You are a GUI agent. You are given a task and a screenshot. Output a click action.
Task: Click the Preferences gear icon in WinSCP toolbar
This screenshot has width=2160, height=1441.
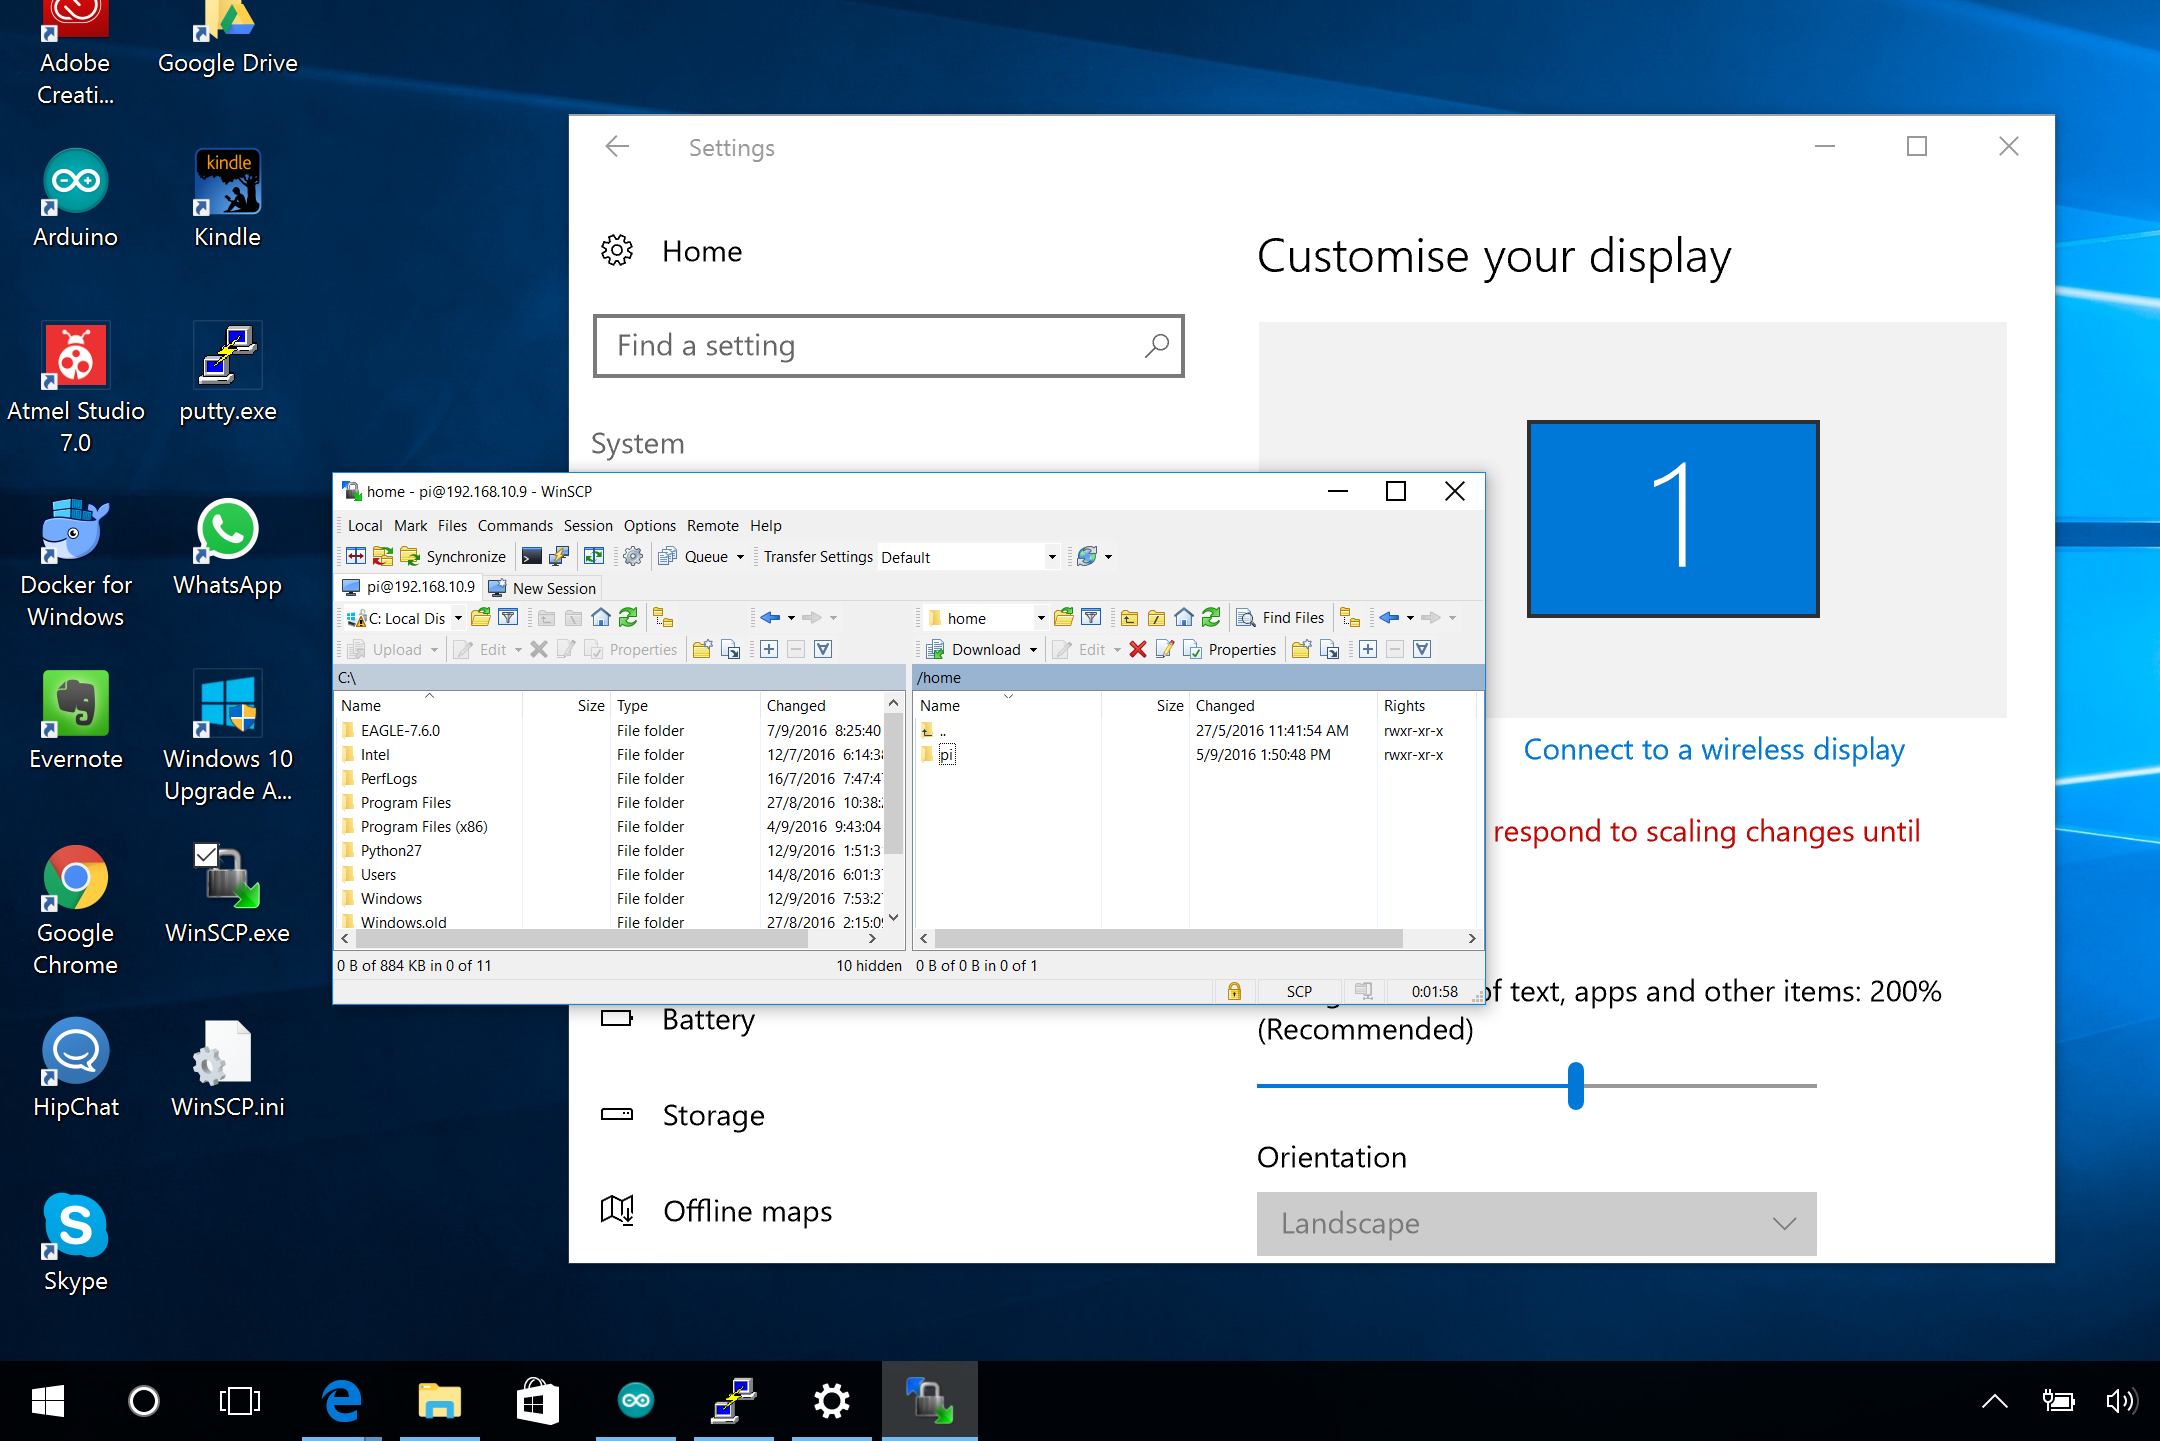[633, 557]
